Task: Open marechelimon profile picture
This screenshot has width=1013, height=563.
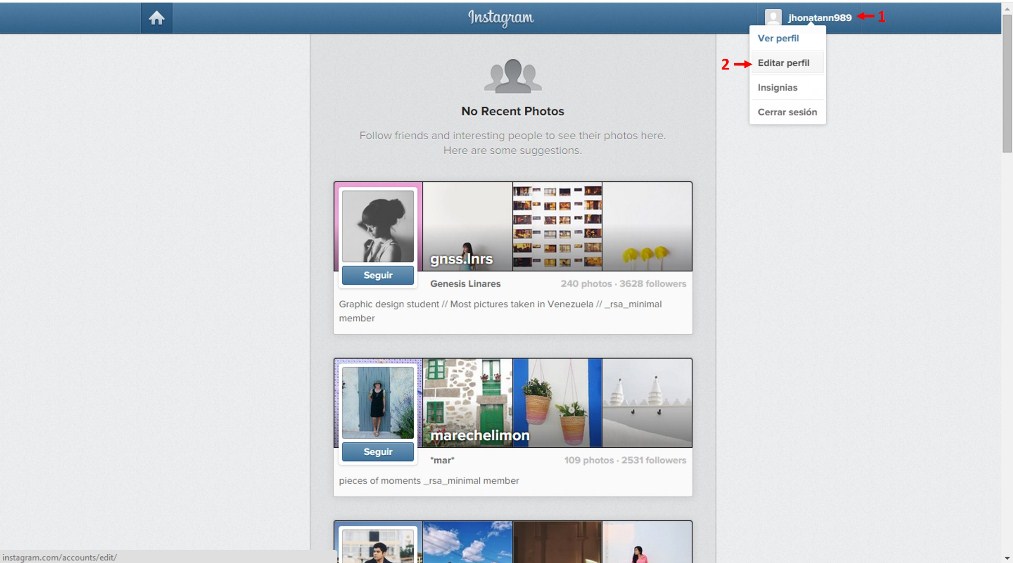Action: coord(378,403)
